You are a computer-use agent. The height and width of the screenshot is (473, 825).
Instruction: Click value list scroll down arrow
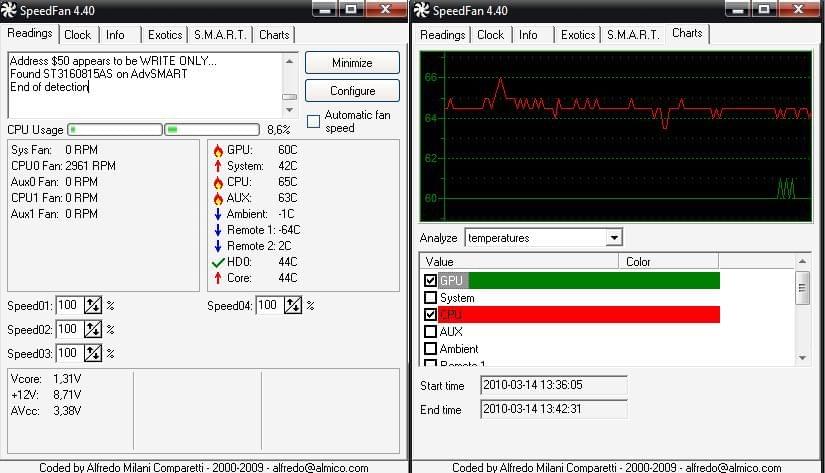point(802,358)
